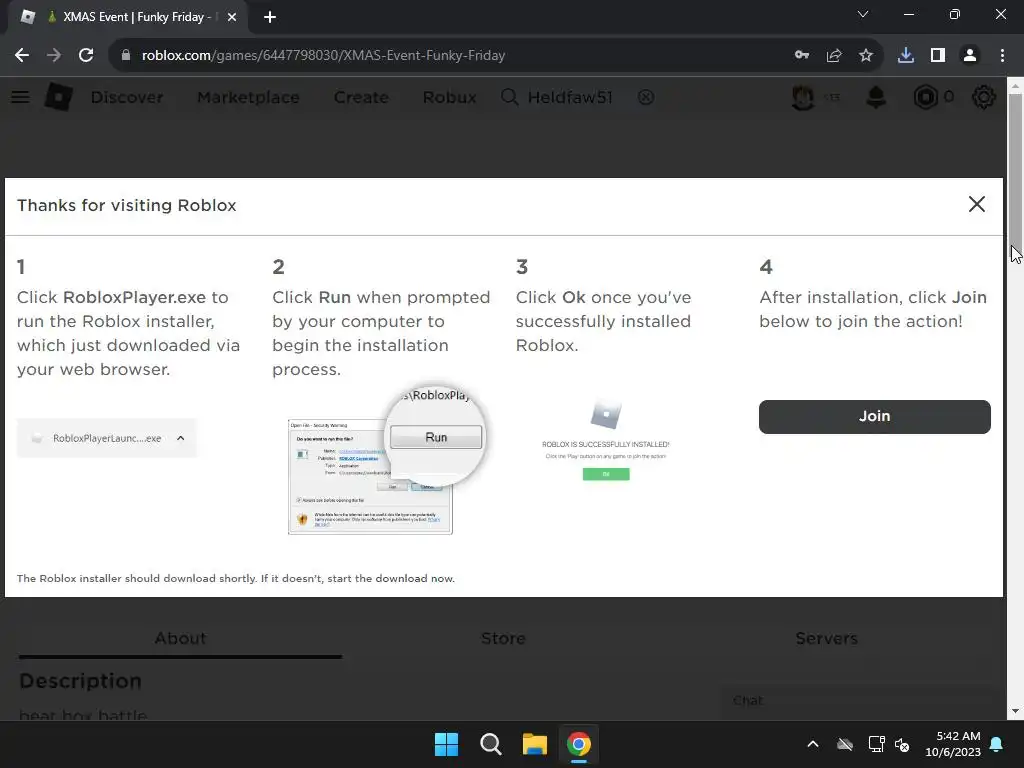Open Windows notification center bell
The image size is (1024, 768).
point(997,744)
